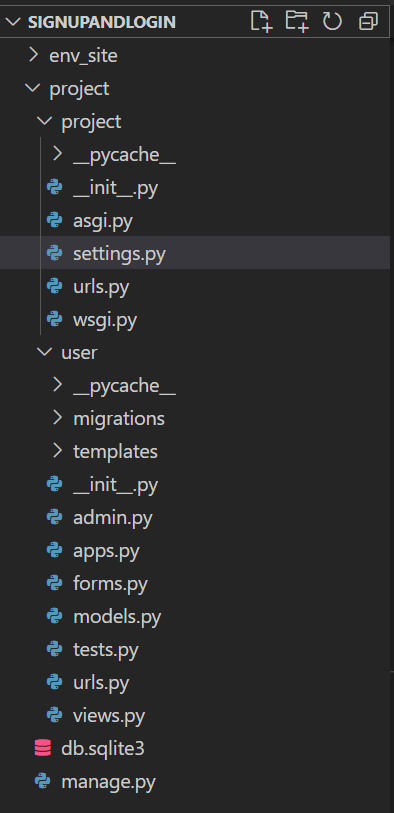The height and width of the screenshot is (813, 394).
Task: Click Python icon beside manage.py
Action: (x=43, y=781)
